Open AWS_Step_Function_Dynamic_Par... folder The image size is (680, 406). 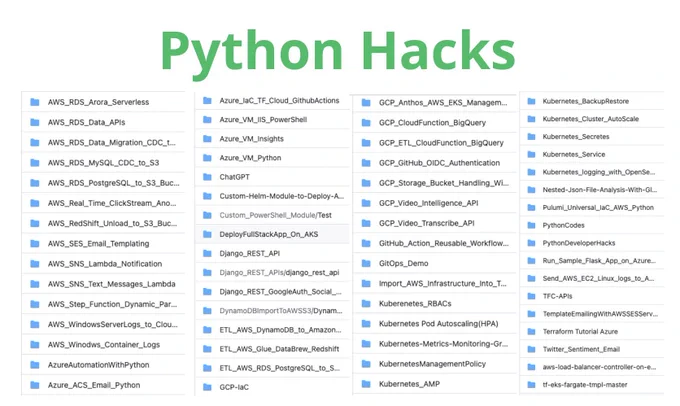tap(112, 304)
